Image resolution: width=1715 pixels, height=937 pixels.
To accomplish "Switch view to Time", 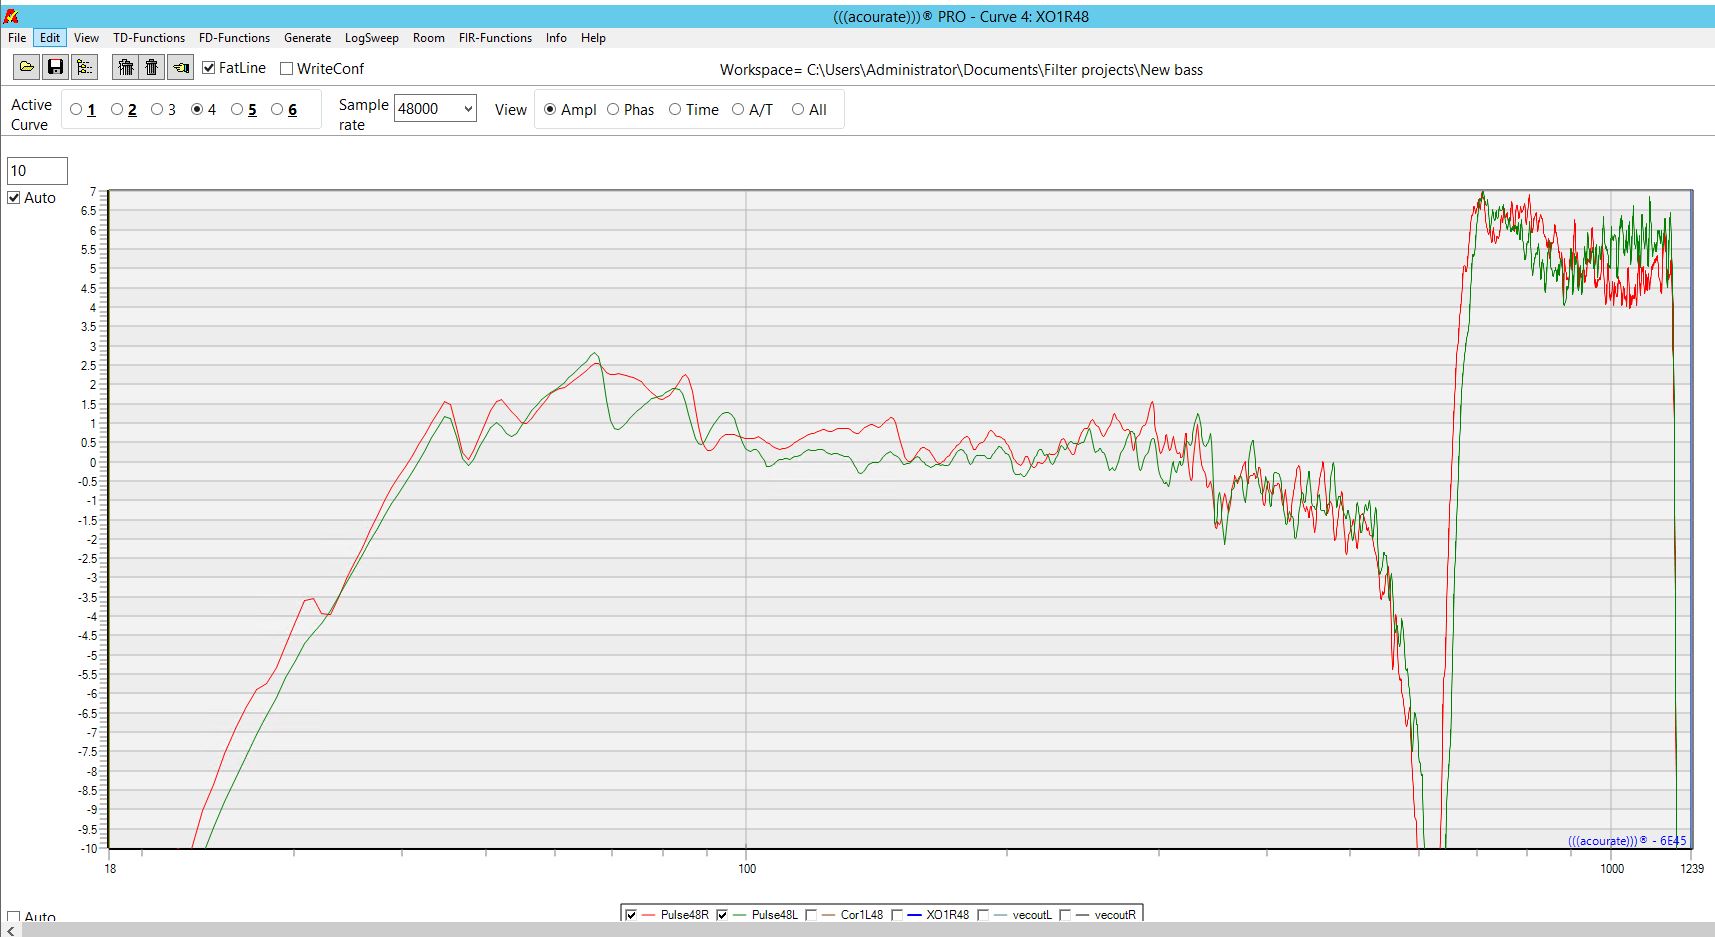I will (675, 110).
